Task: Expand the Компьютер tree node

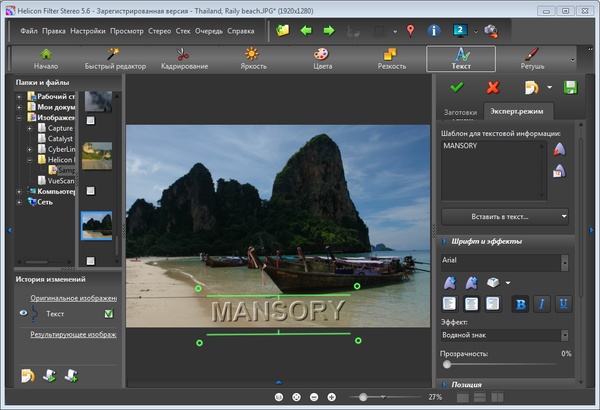Action: 19,191
